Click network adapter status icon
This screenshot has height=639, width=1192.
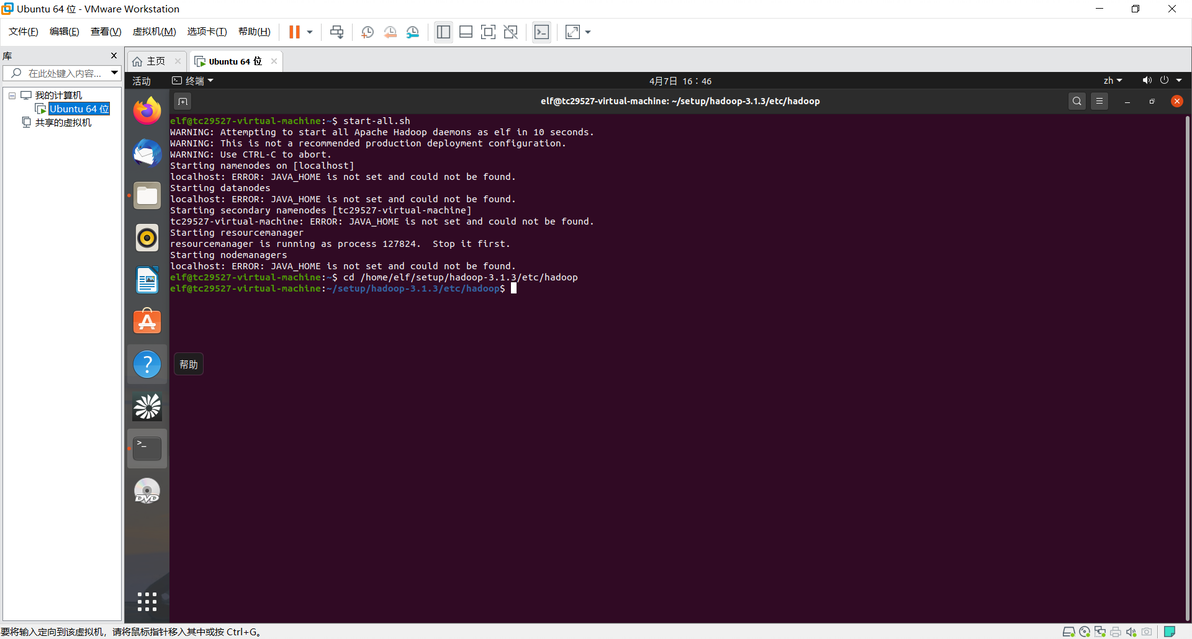[x=1100, y=631]
